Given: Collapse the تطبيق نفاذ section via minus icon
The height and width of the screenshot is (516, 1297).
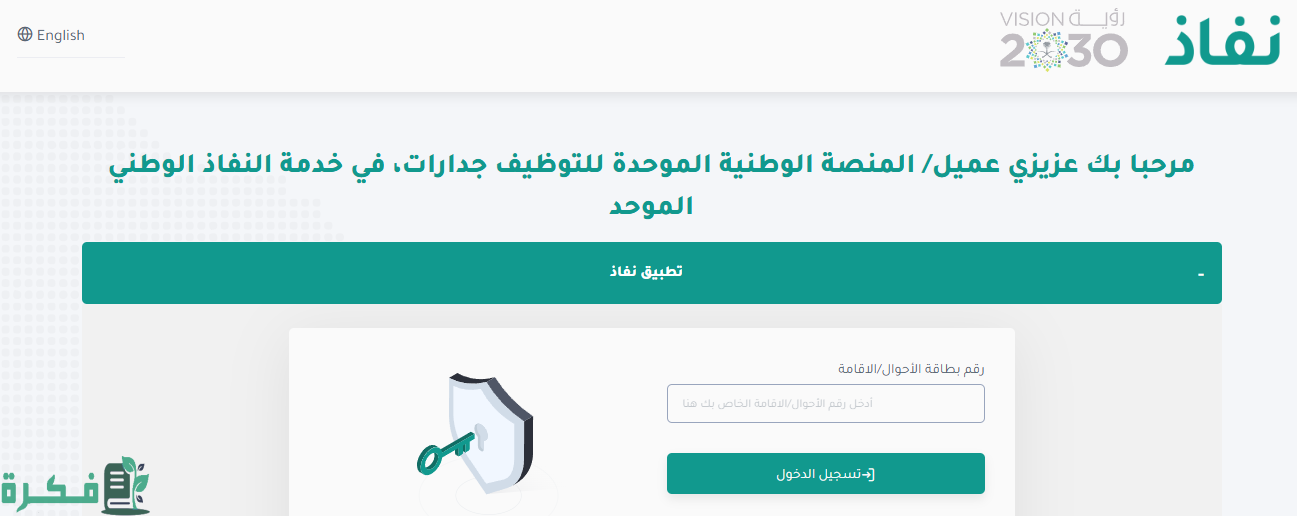Looking at the screenshot, I should pos(1200,274).
